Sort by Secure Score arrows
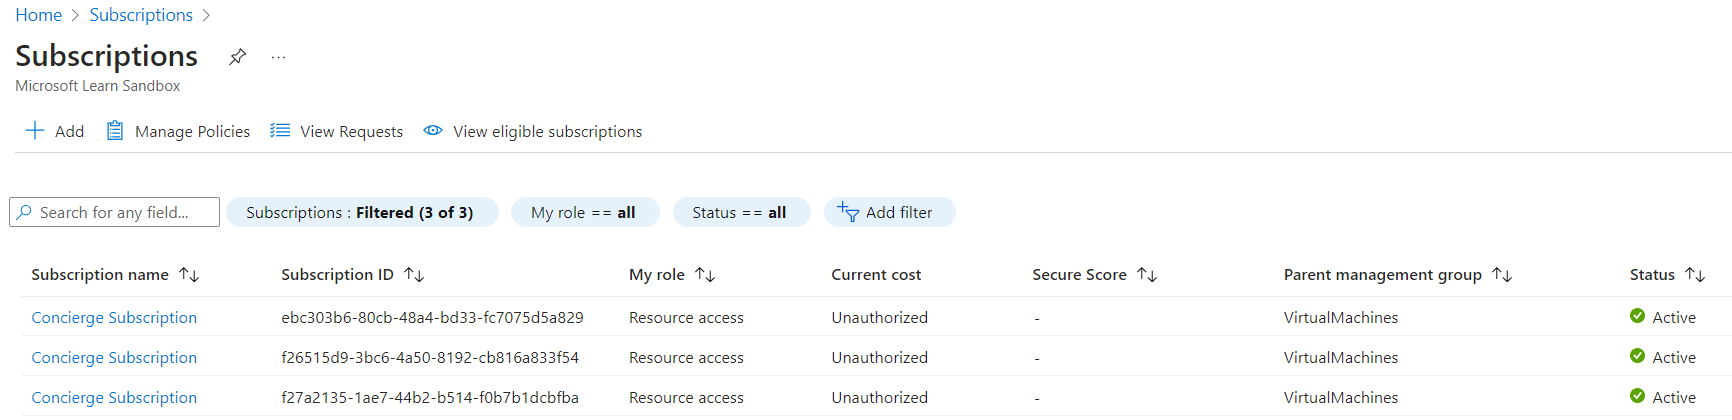The height and width of the screenshot is (420, 1732). (1147, 274)
